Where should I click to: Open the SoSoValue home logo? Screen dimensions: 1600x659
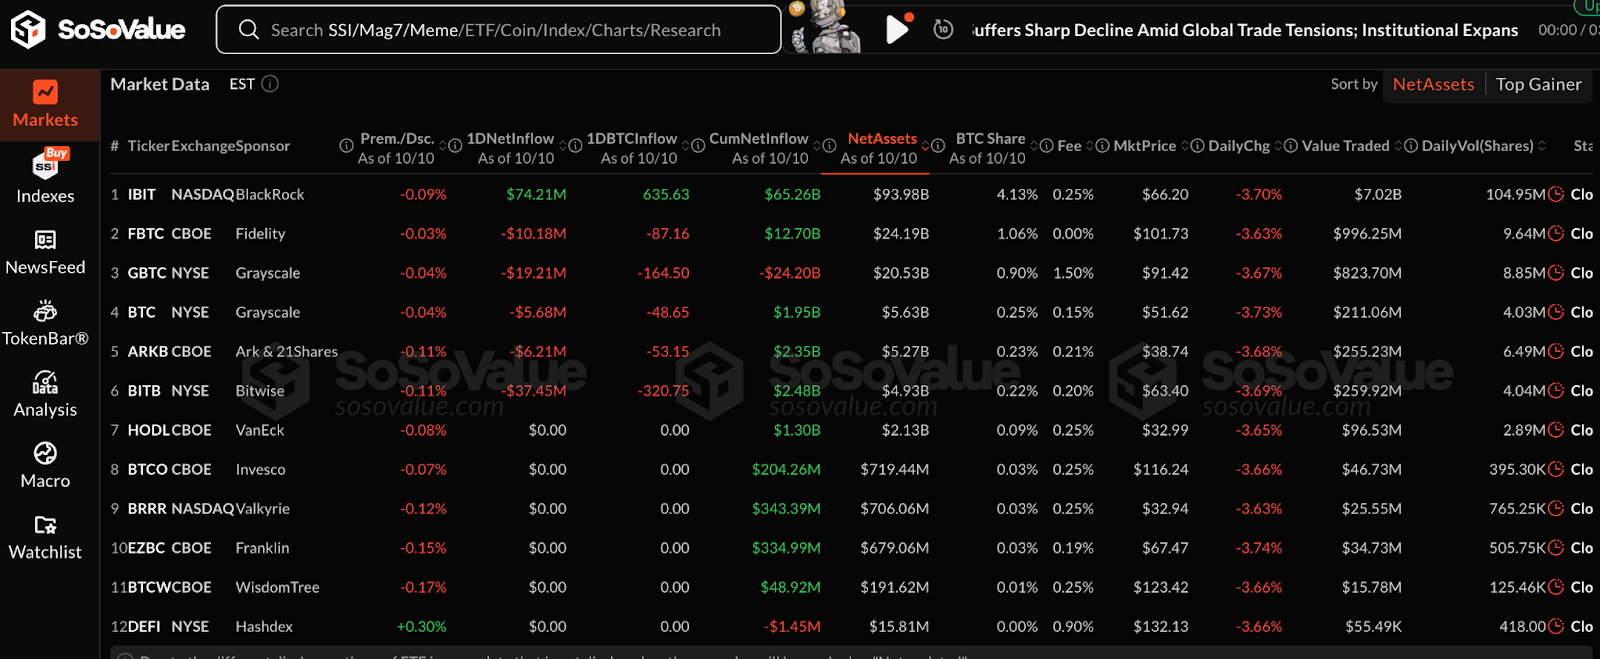(x=97, y=30)
